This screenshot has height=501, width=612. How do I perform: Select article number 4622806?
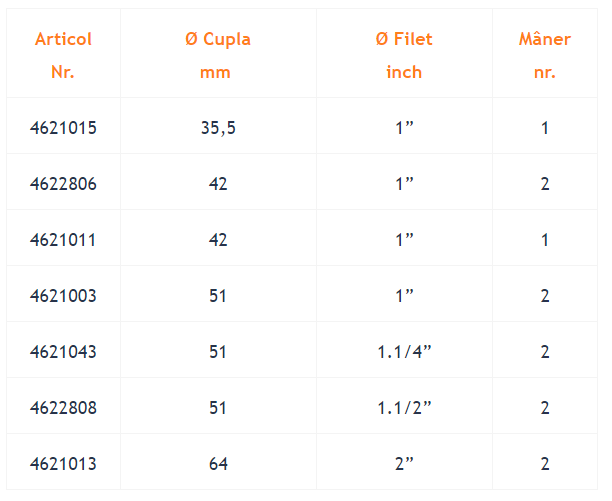click(63, 184)
